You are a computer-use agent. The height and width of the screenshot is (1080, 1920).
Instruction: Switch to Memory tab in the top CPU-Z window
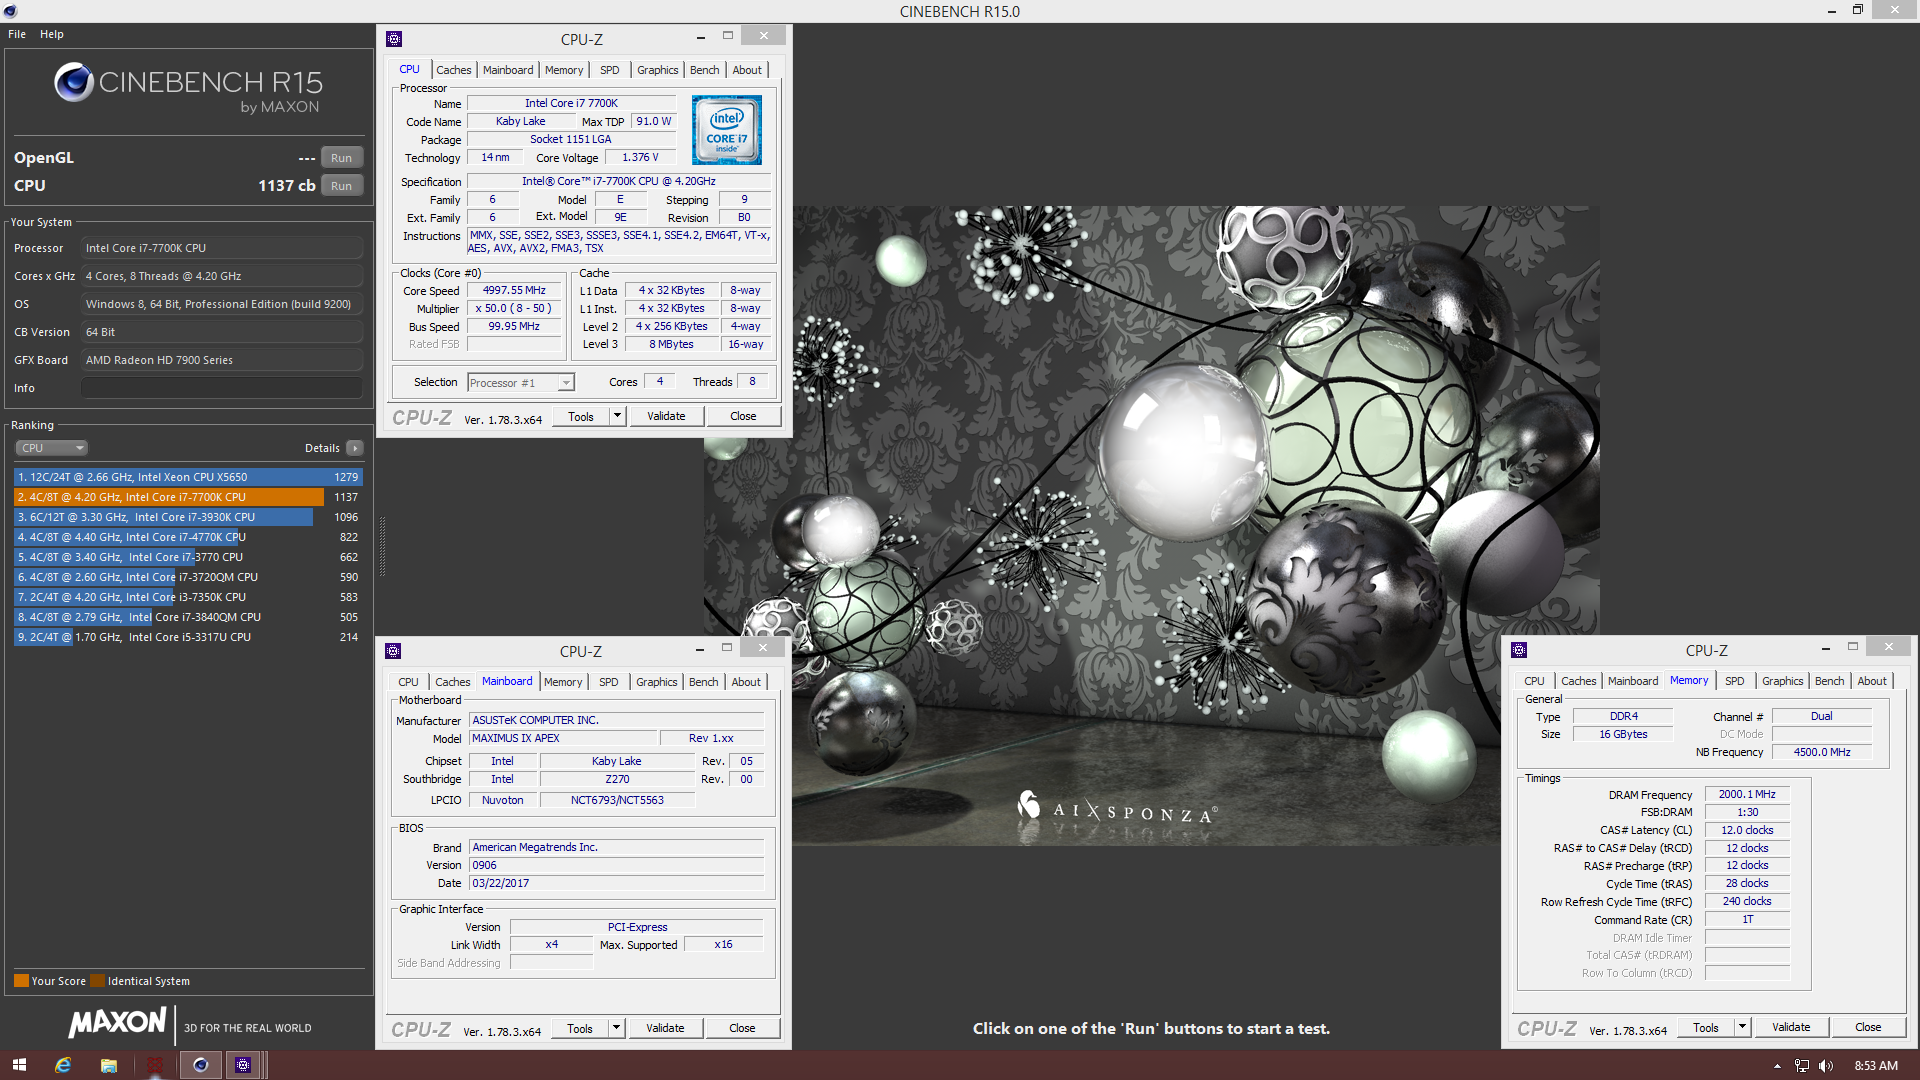pyautogui.click(x=564, y=70)
